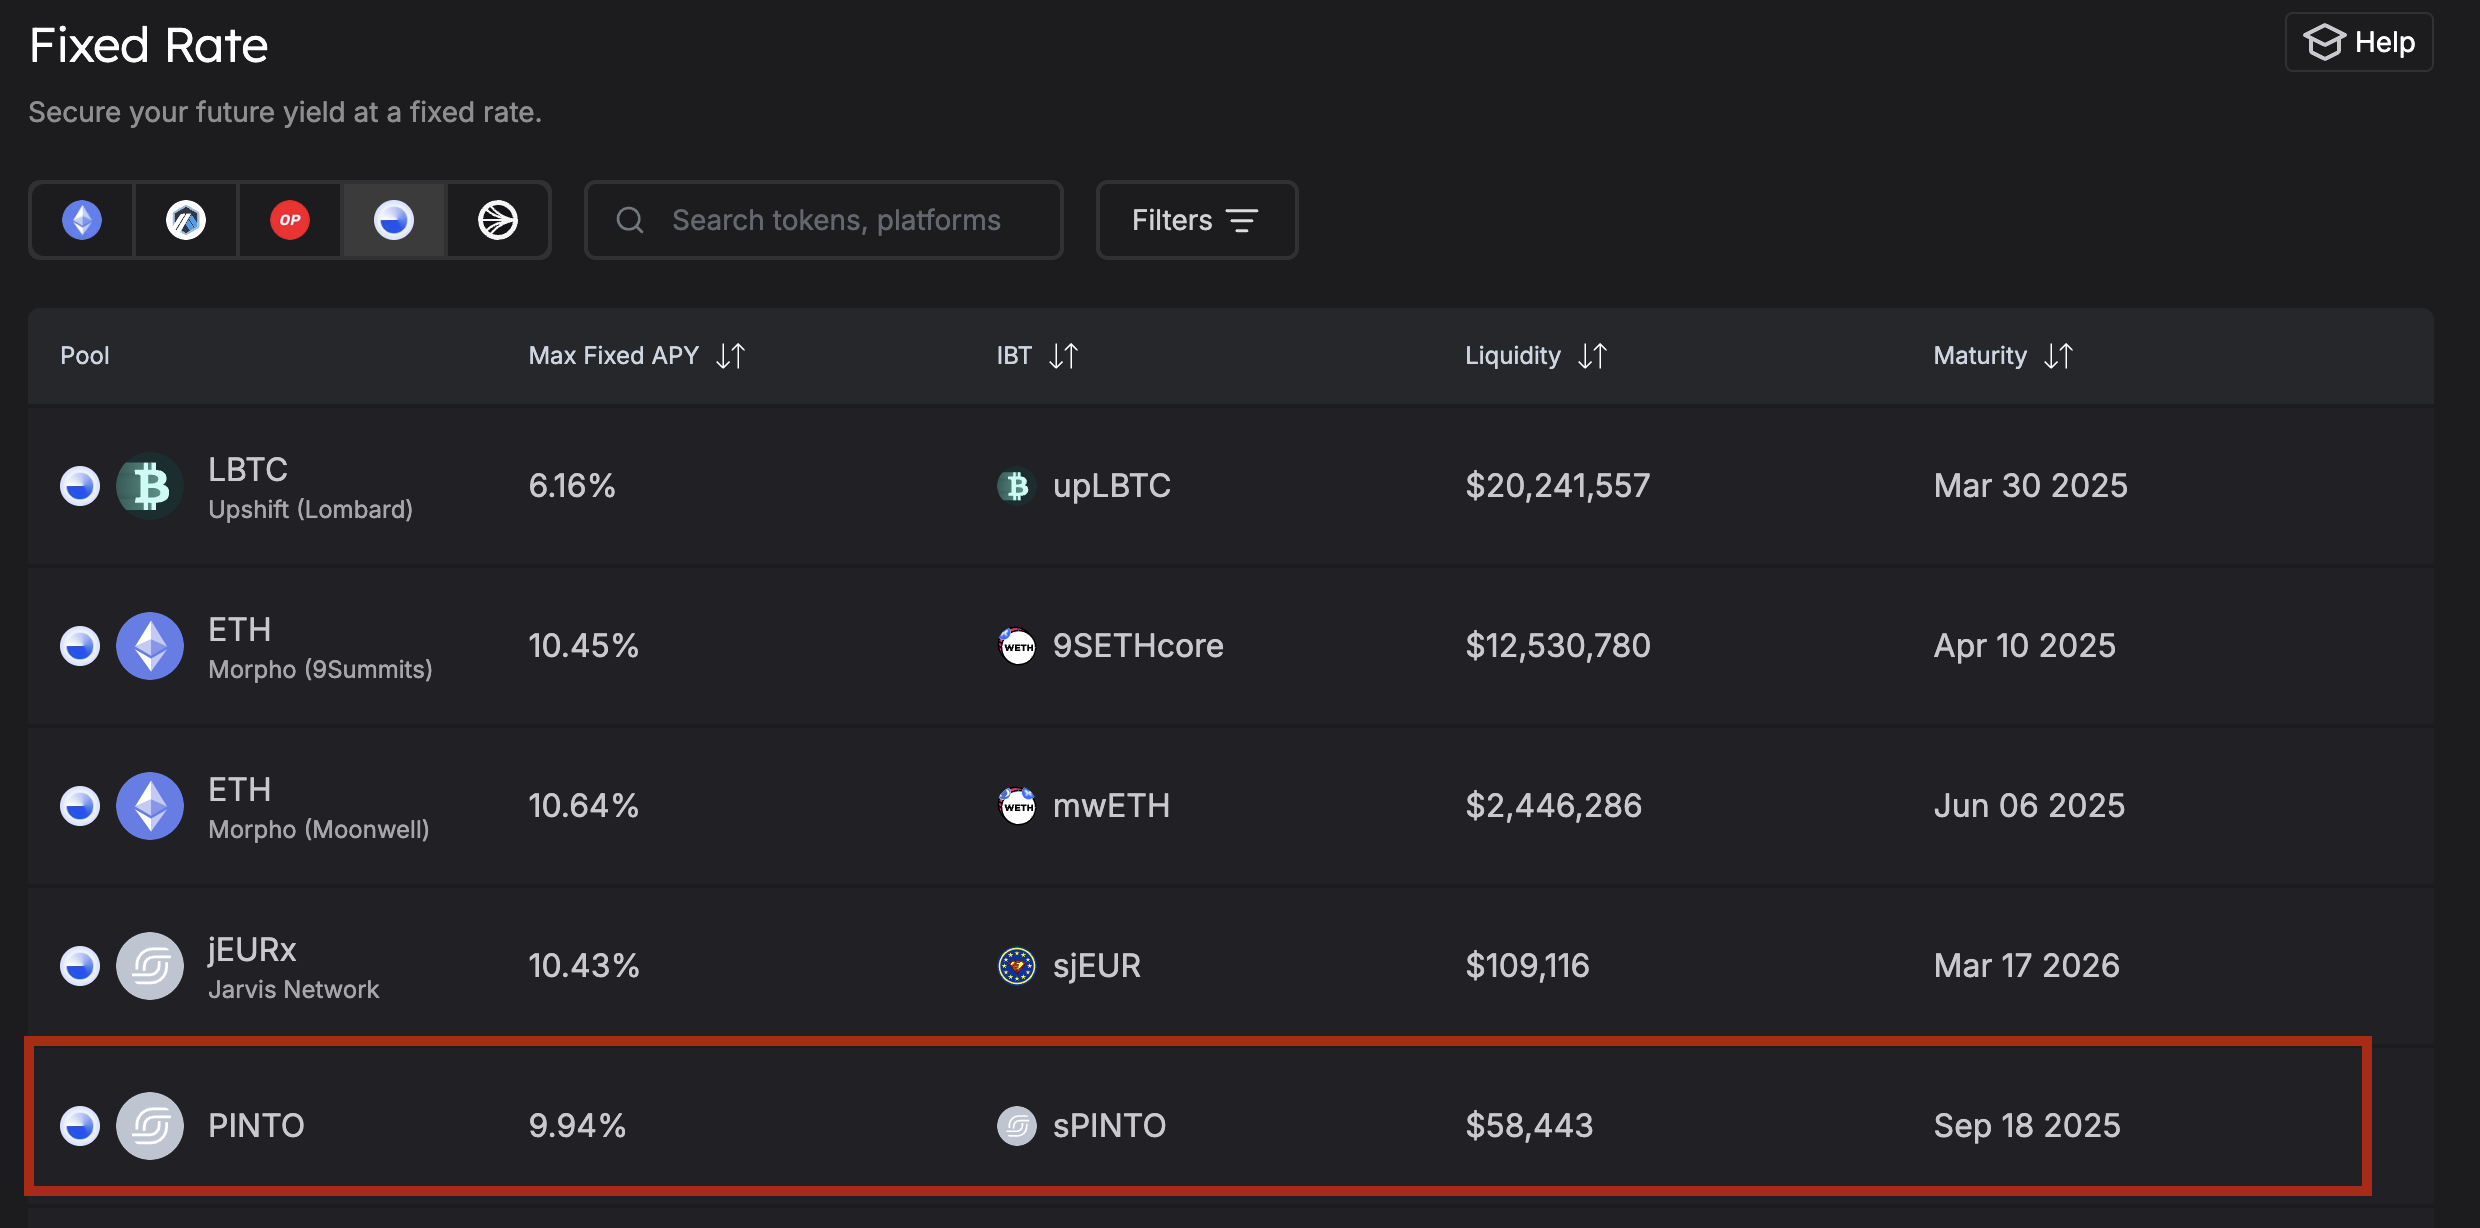The height and width of the screenshot is (1228, 2480).
Task: Sort pools by Maturity arrows
Action: 2058,356
